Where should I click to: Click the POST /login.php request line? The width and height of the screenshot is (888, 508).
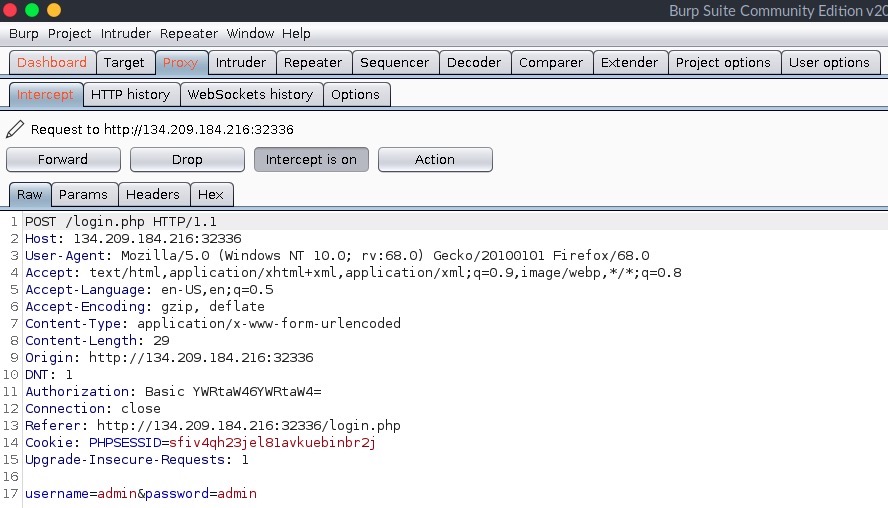pos(121,221)
